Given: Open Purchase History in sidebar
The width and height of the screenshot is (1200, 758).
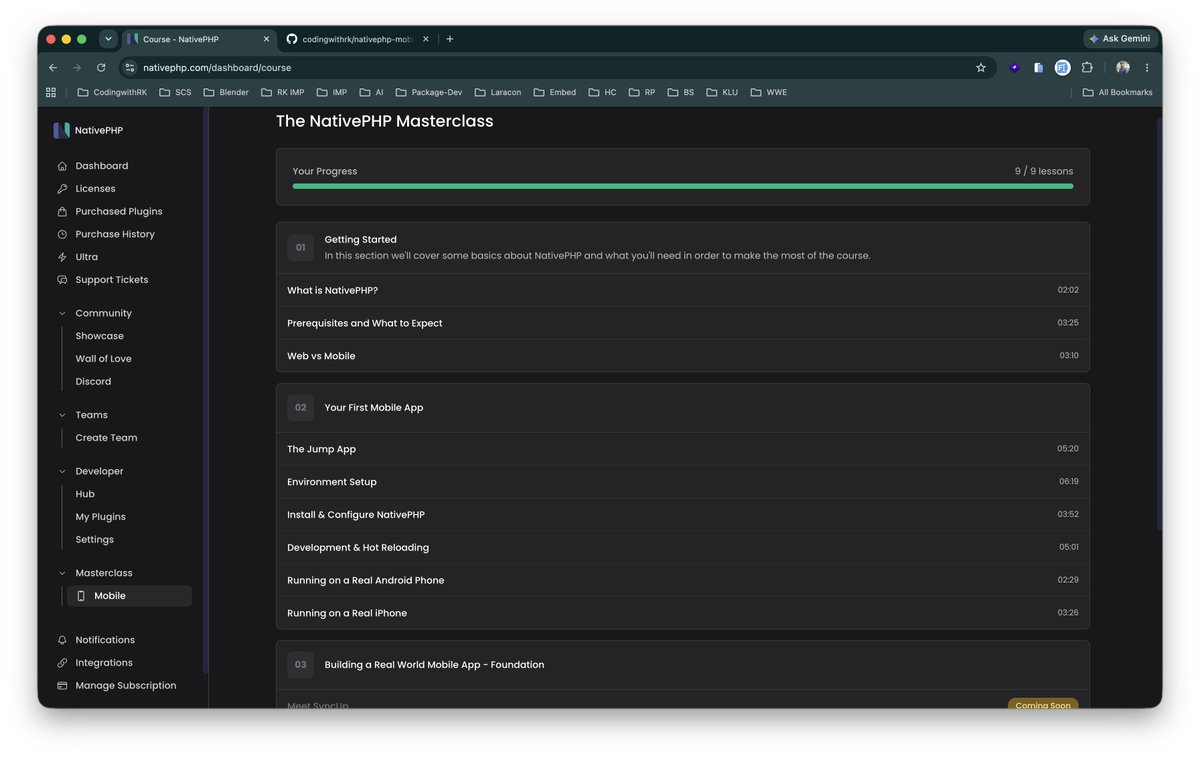Looking at the screenshot, I should pyautogui.click(x=114, y=234).
